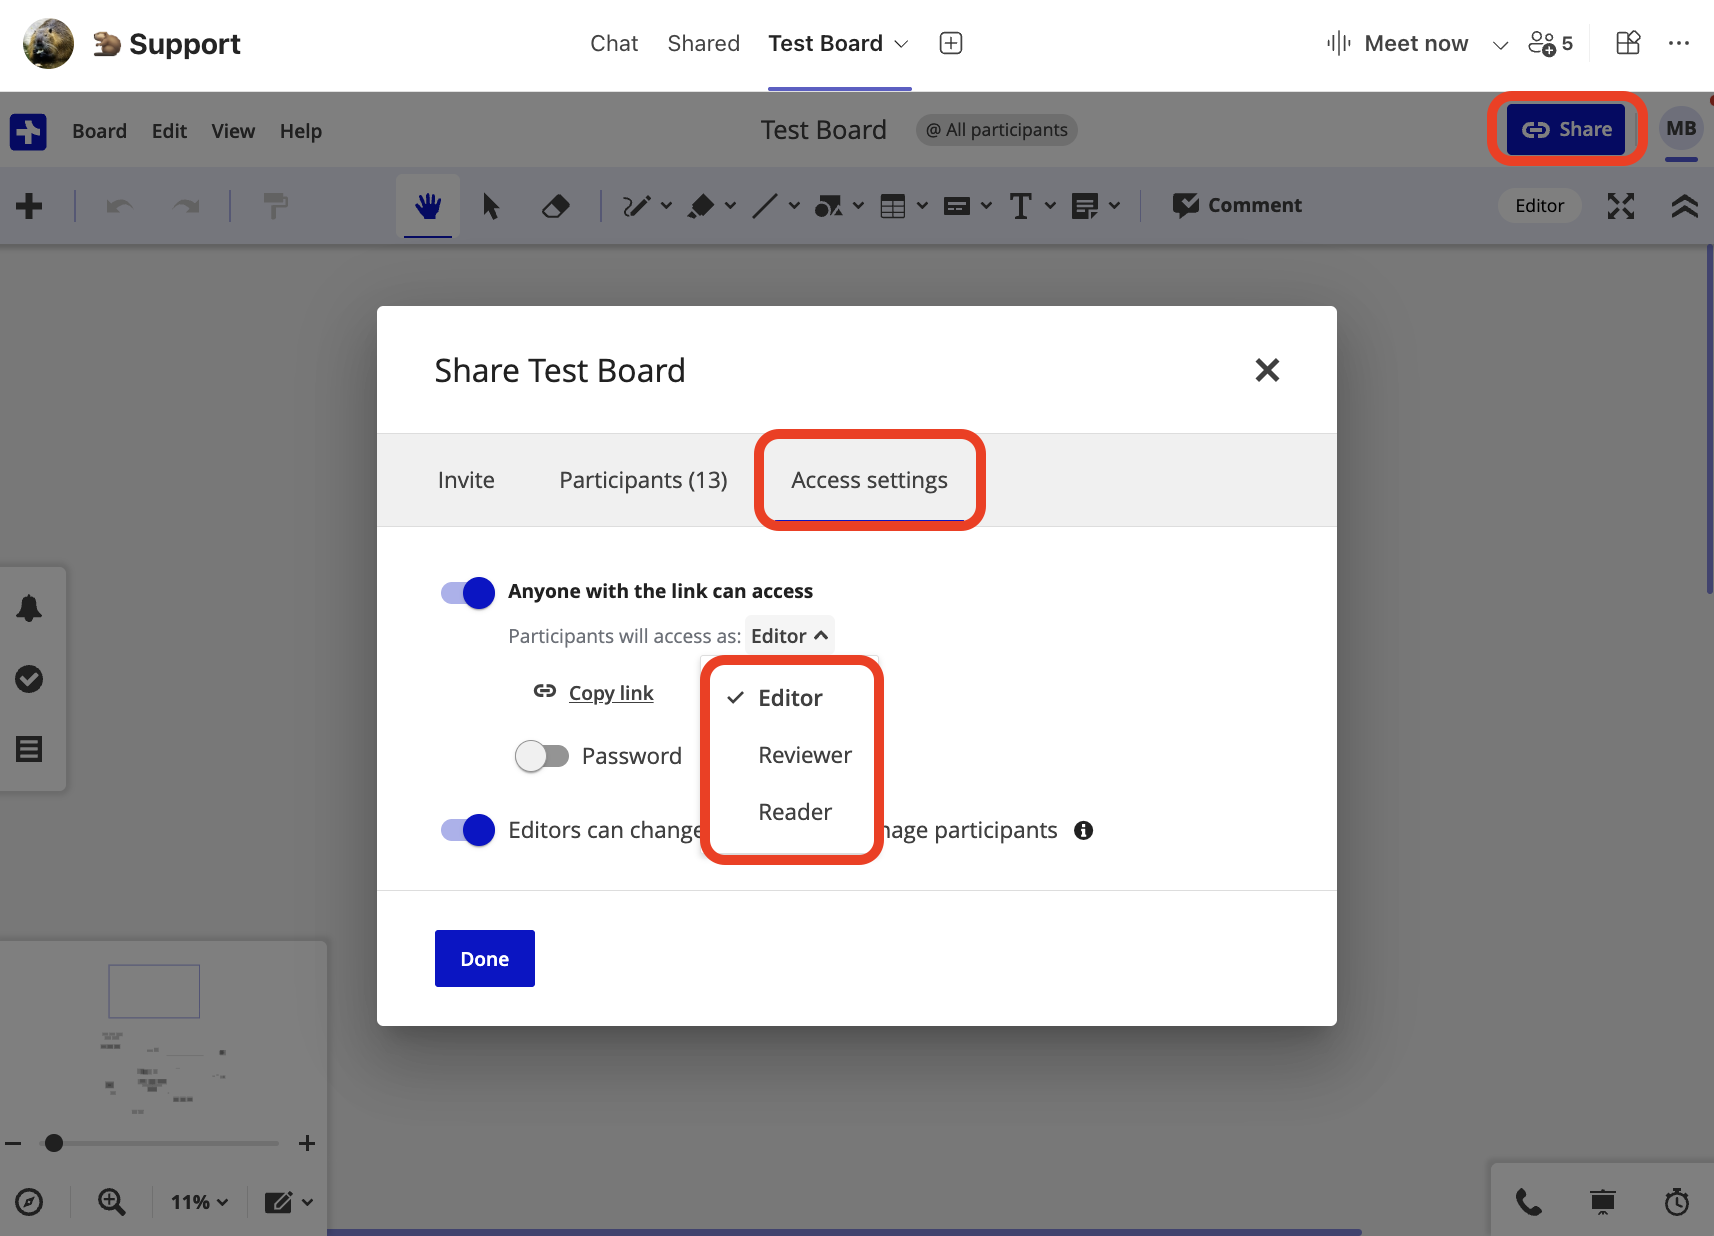
Task: Toggle Editors can change settings switch
Action: pos(468,830)
